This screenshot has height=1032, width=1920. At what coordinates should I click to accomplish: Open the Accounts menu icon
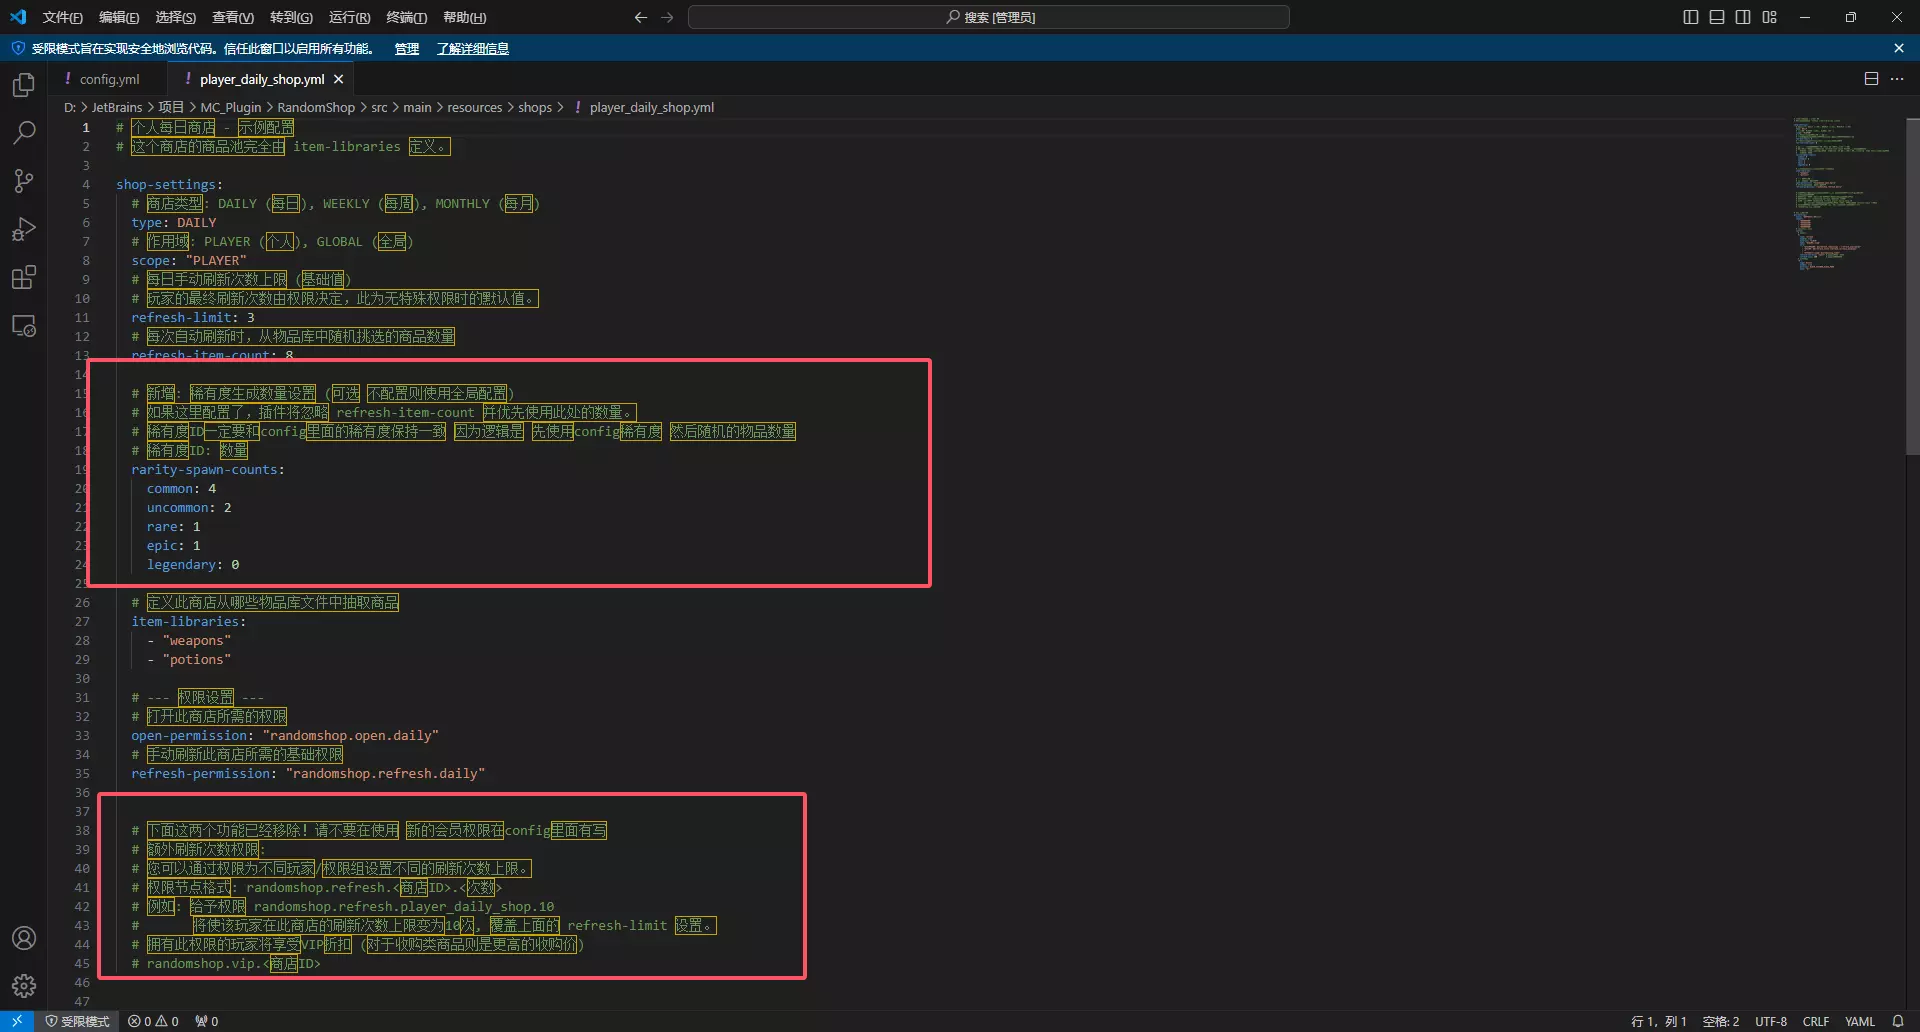click(24, 938)
